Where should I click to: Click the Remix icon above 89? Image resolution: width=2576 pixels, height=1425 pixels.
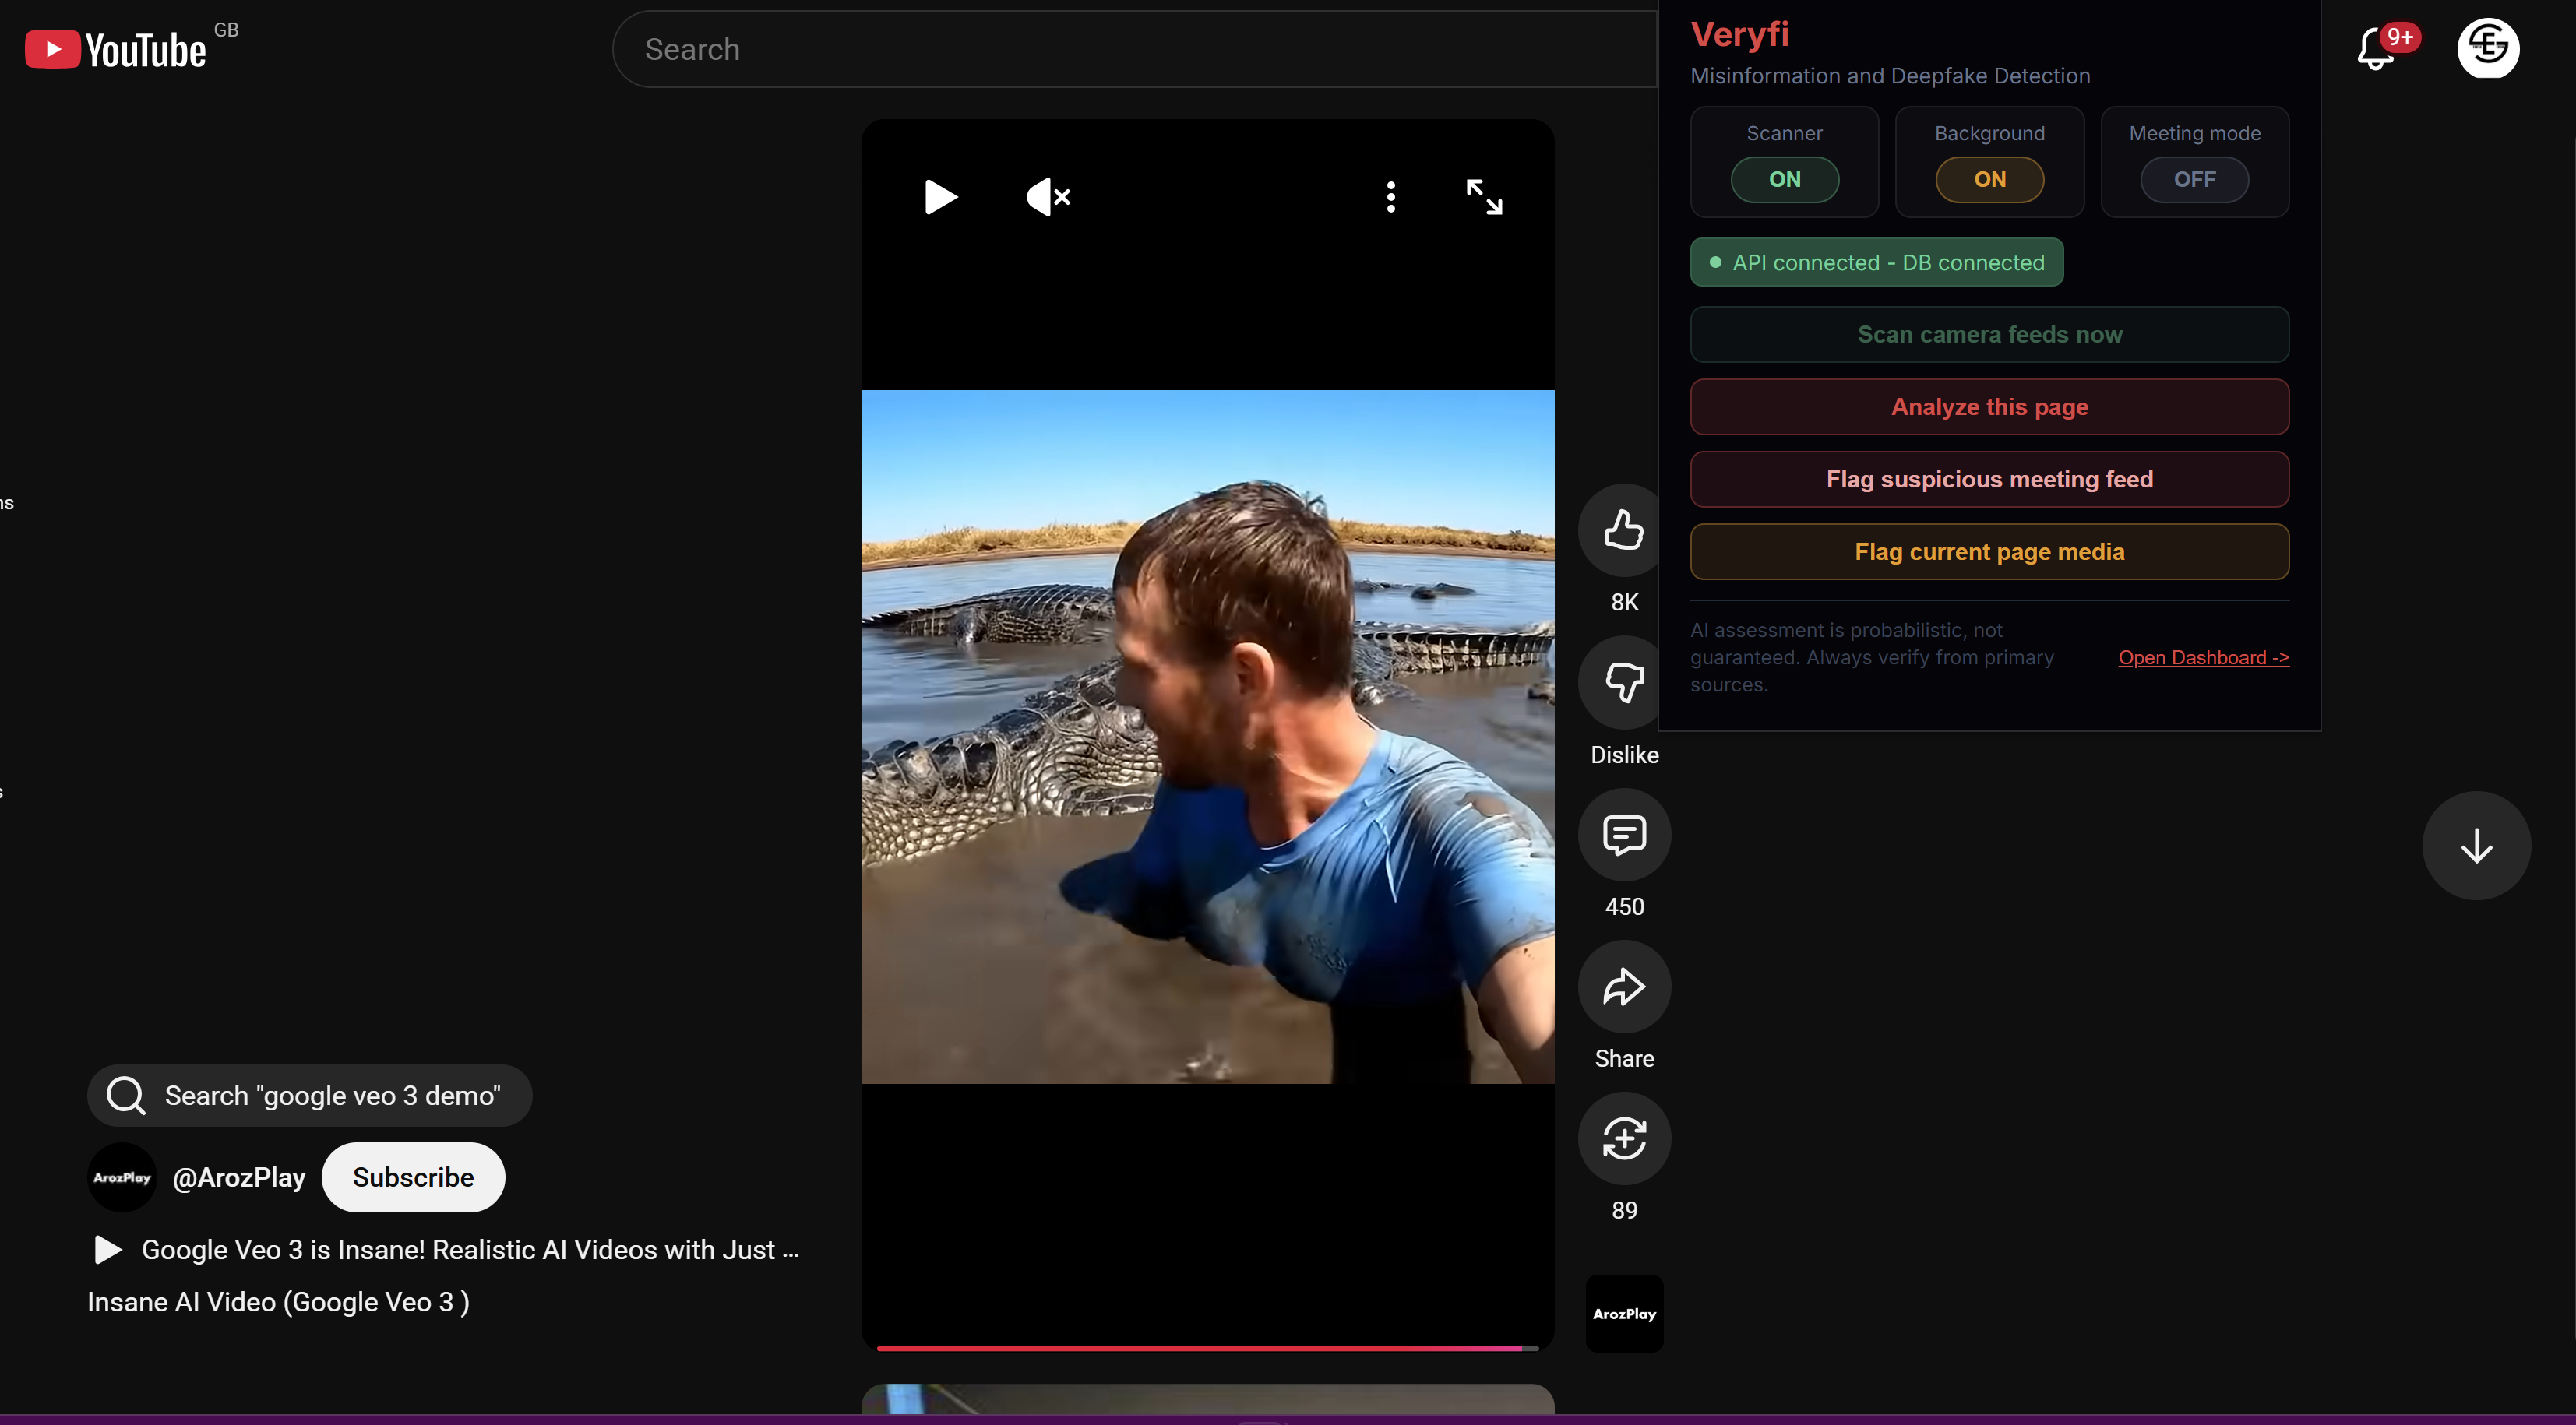[x=1623, y=1139]
